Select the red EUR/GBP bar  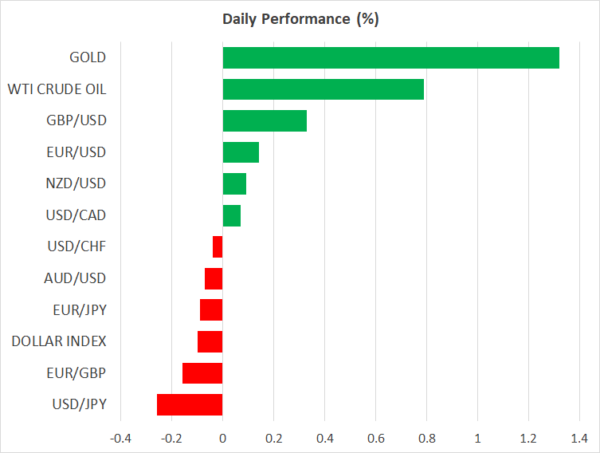click(202, 373)
